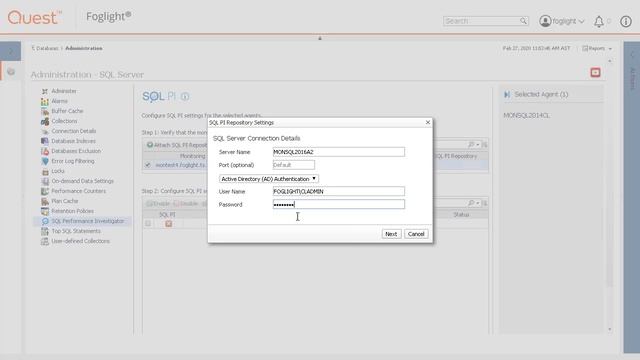Open the notifications bell
The width and height of the screenshot is (640, 360).
[x=598, y=21]
